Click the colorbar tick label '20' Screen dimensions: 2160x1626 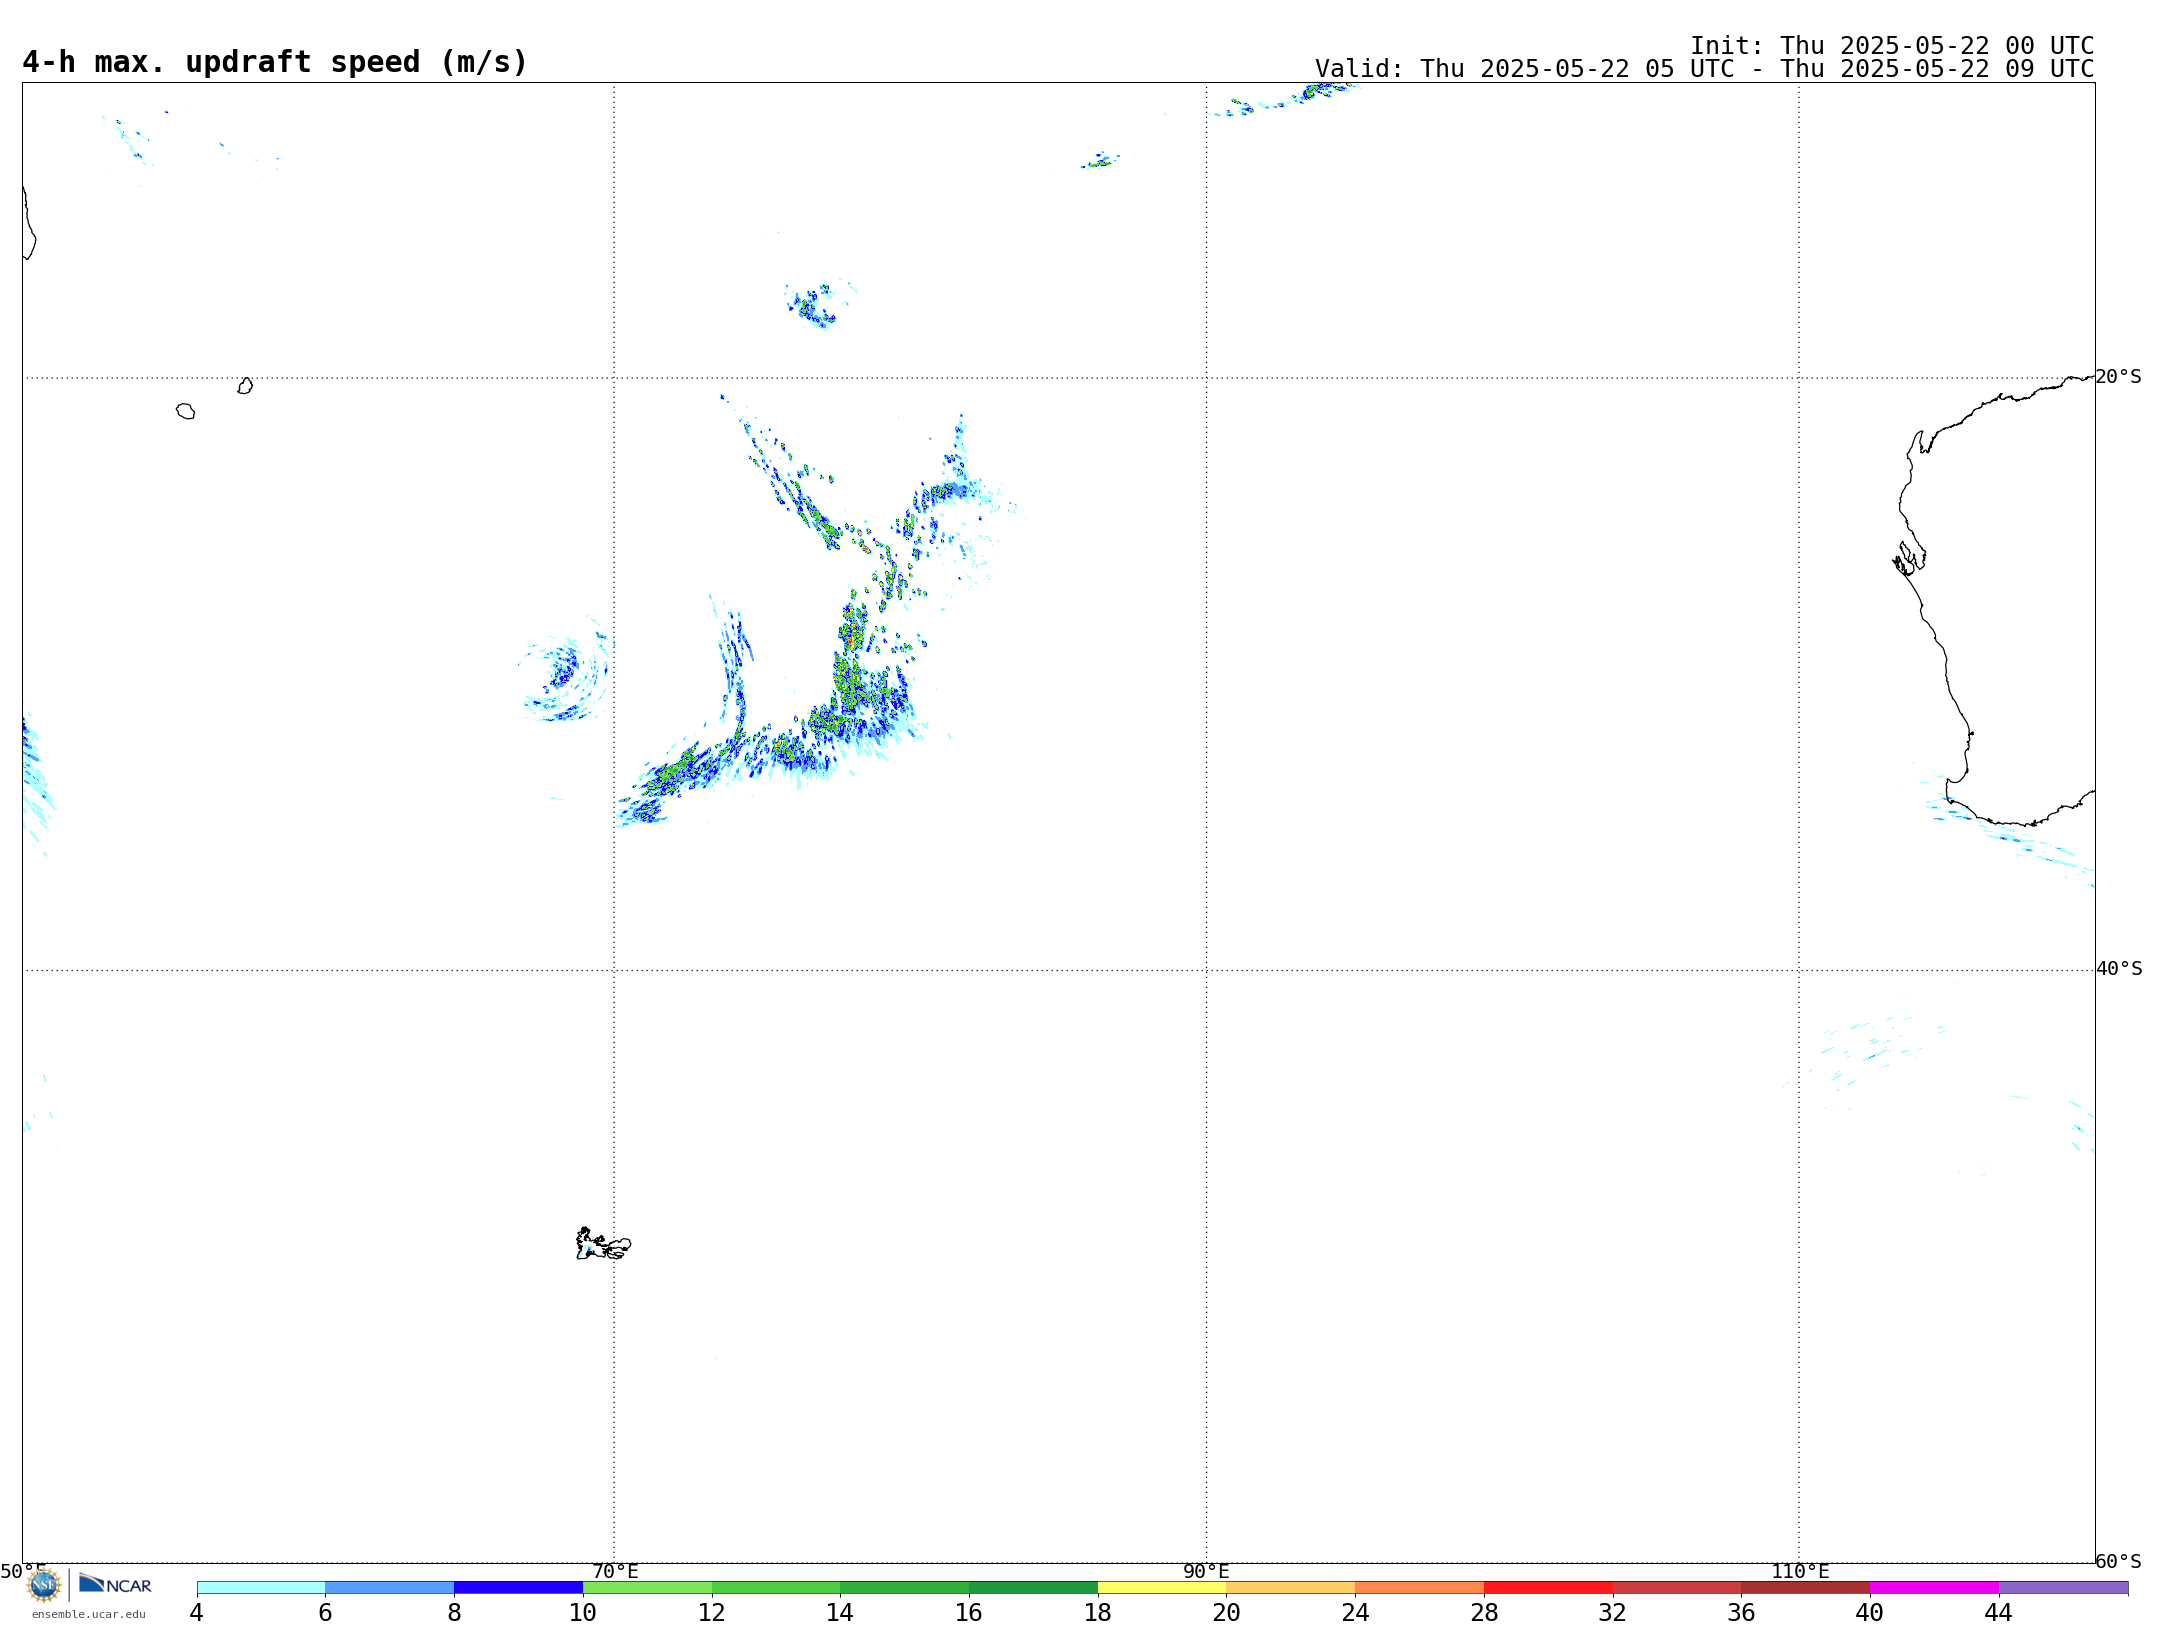coord(1227,1612)
